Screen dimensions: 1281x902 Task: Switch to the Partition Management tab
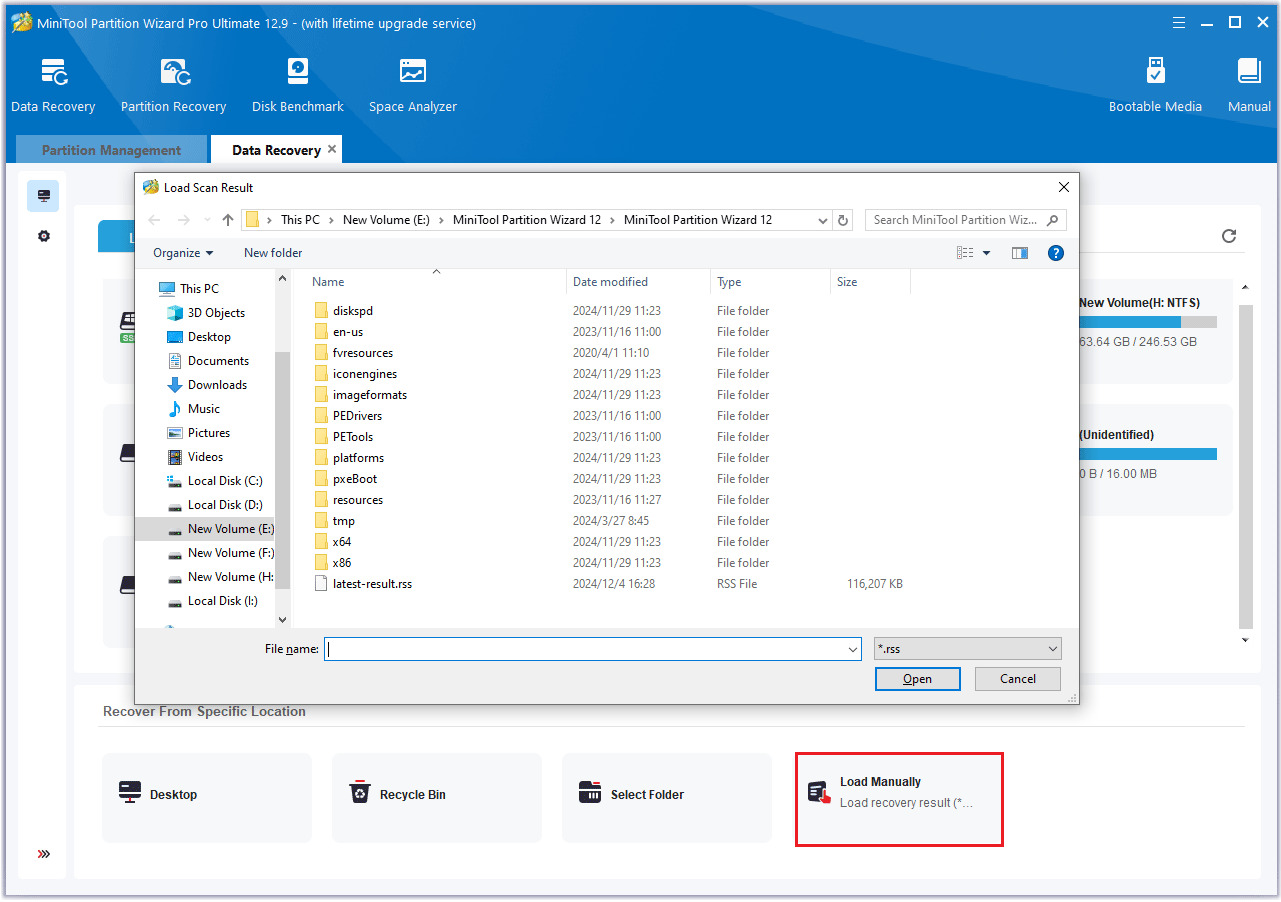click(111, 150)
